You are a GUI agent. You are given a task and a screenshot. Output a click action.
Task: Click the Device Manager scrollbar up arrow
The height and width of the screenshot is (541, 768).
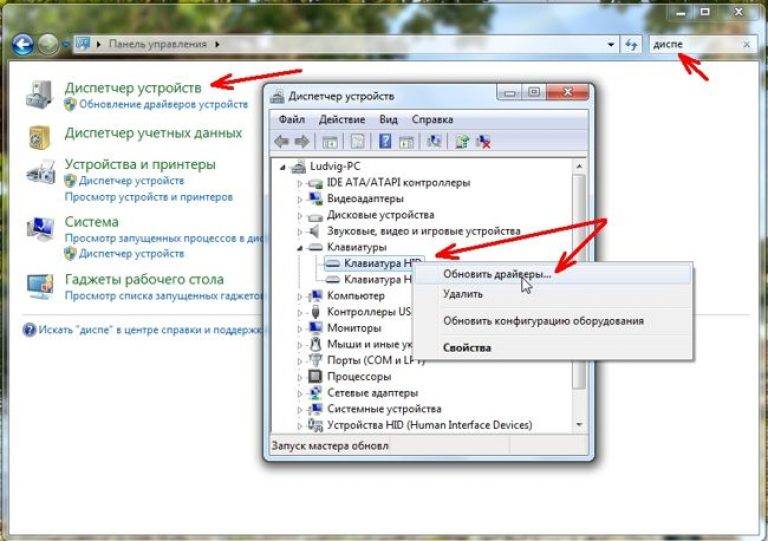point(579,167)
